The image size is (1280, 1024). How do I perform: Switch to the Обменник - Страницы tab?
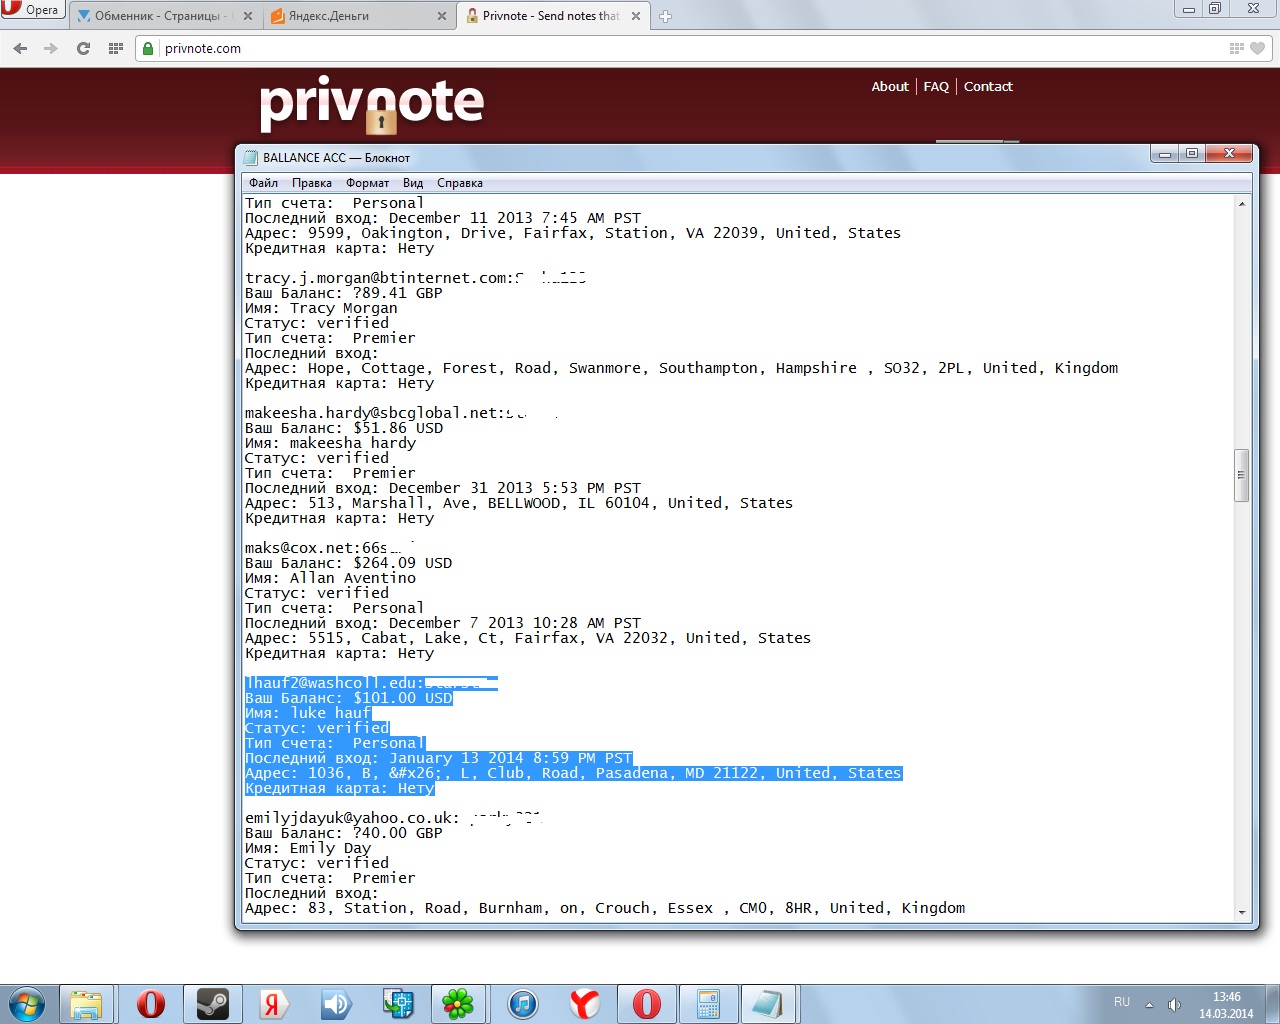(165, 16)
